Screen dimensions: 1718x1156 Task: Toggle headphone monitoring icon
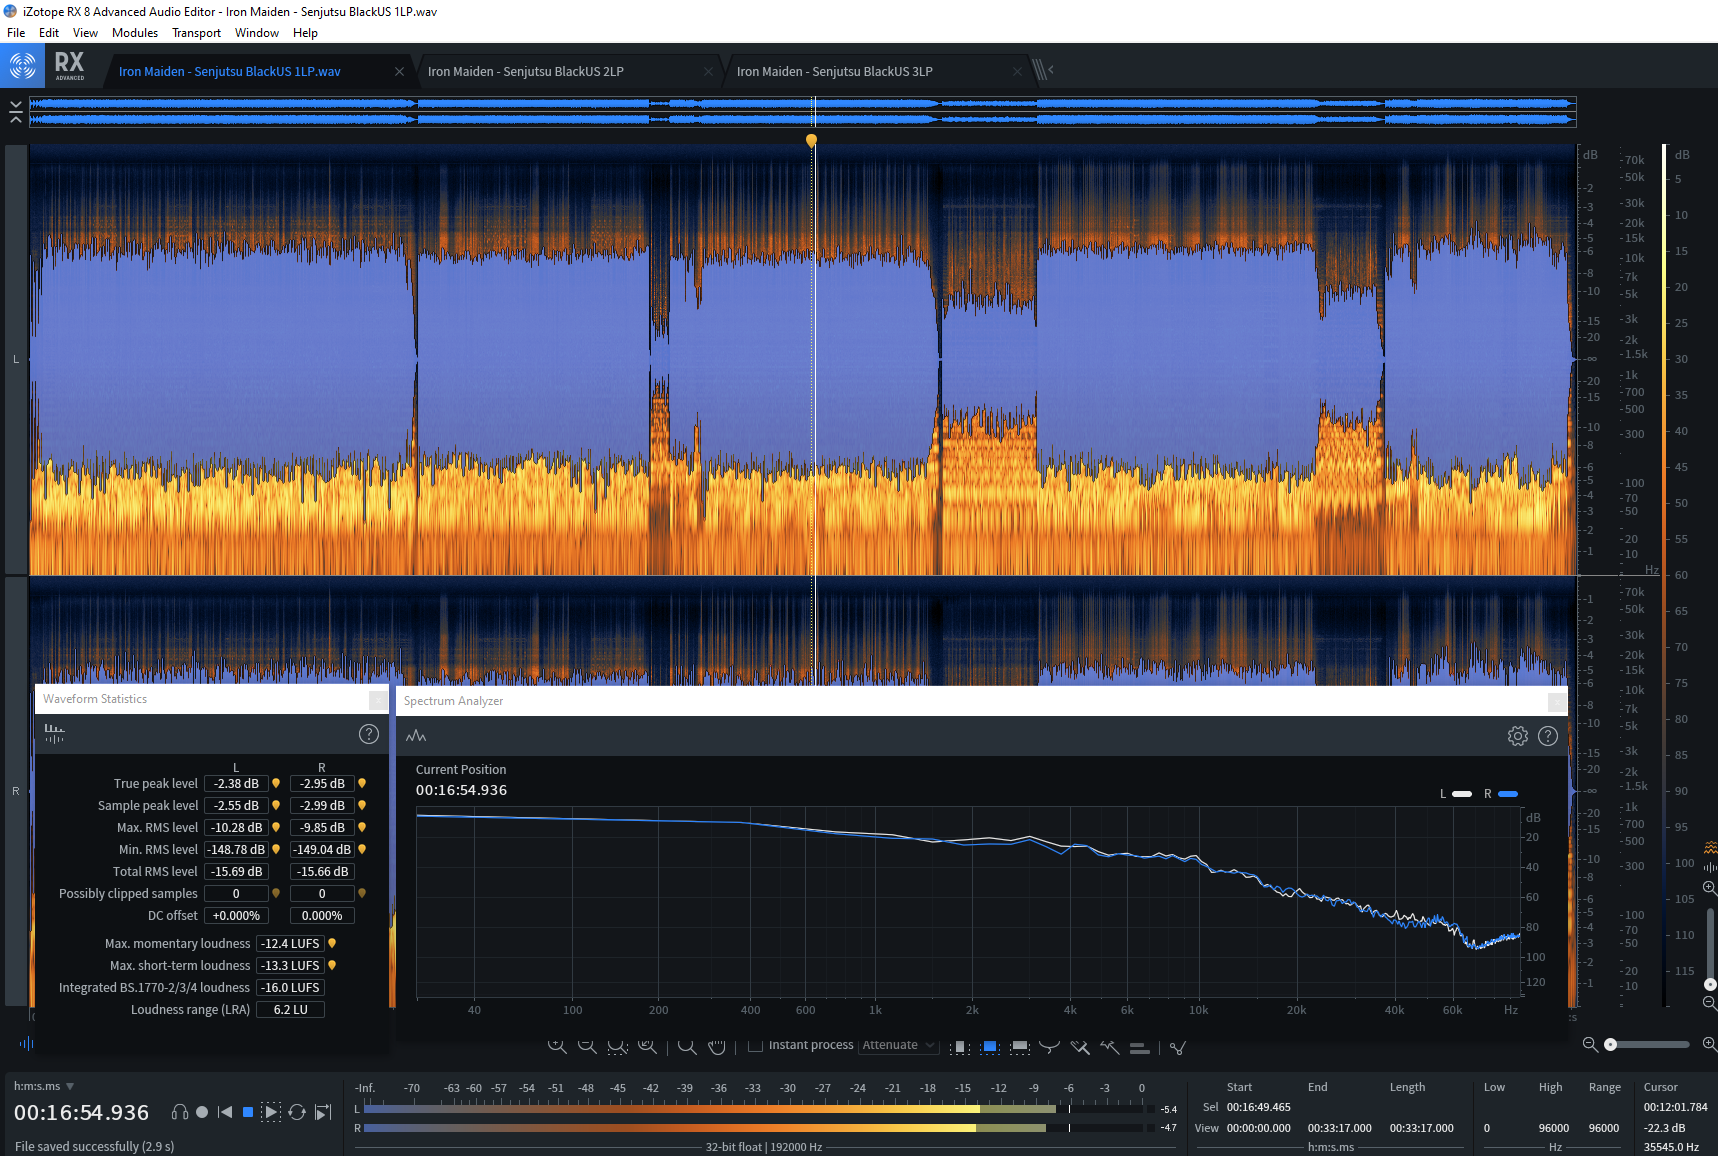(x=180, y=1112)
